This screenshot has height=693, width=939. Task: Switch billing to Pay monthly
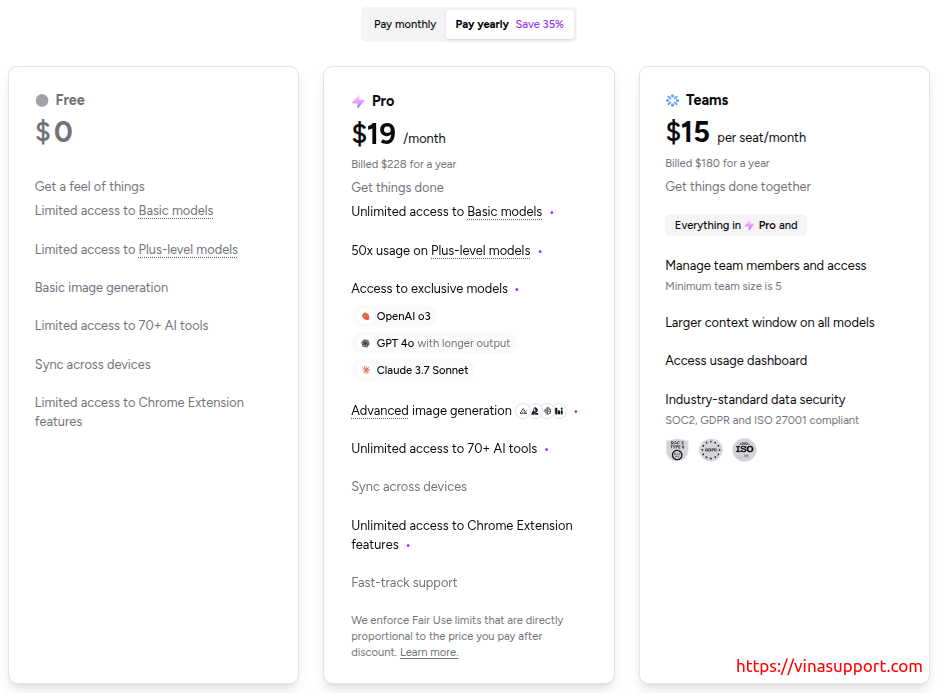(x=405, y=25)
